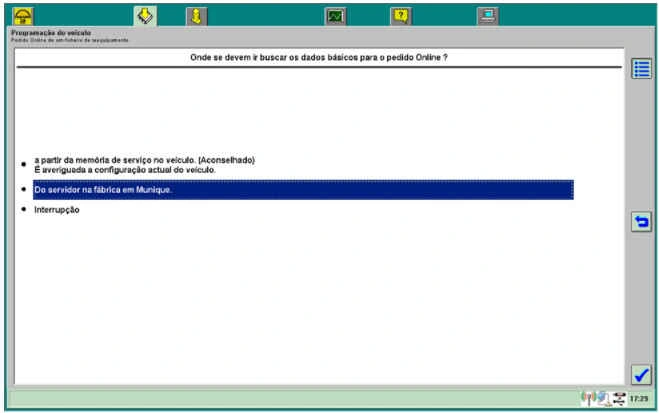This screenshot has width=659, height=413.
Task: Confirm selection with the blue checkmark button
Action: [x=641, y=374]
